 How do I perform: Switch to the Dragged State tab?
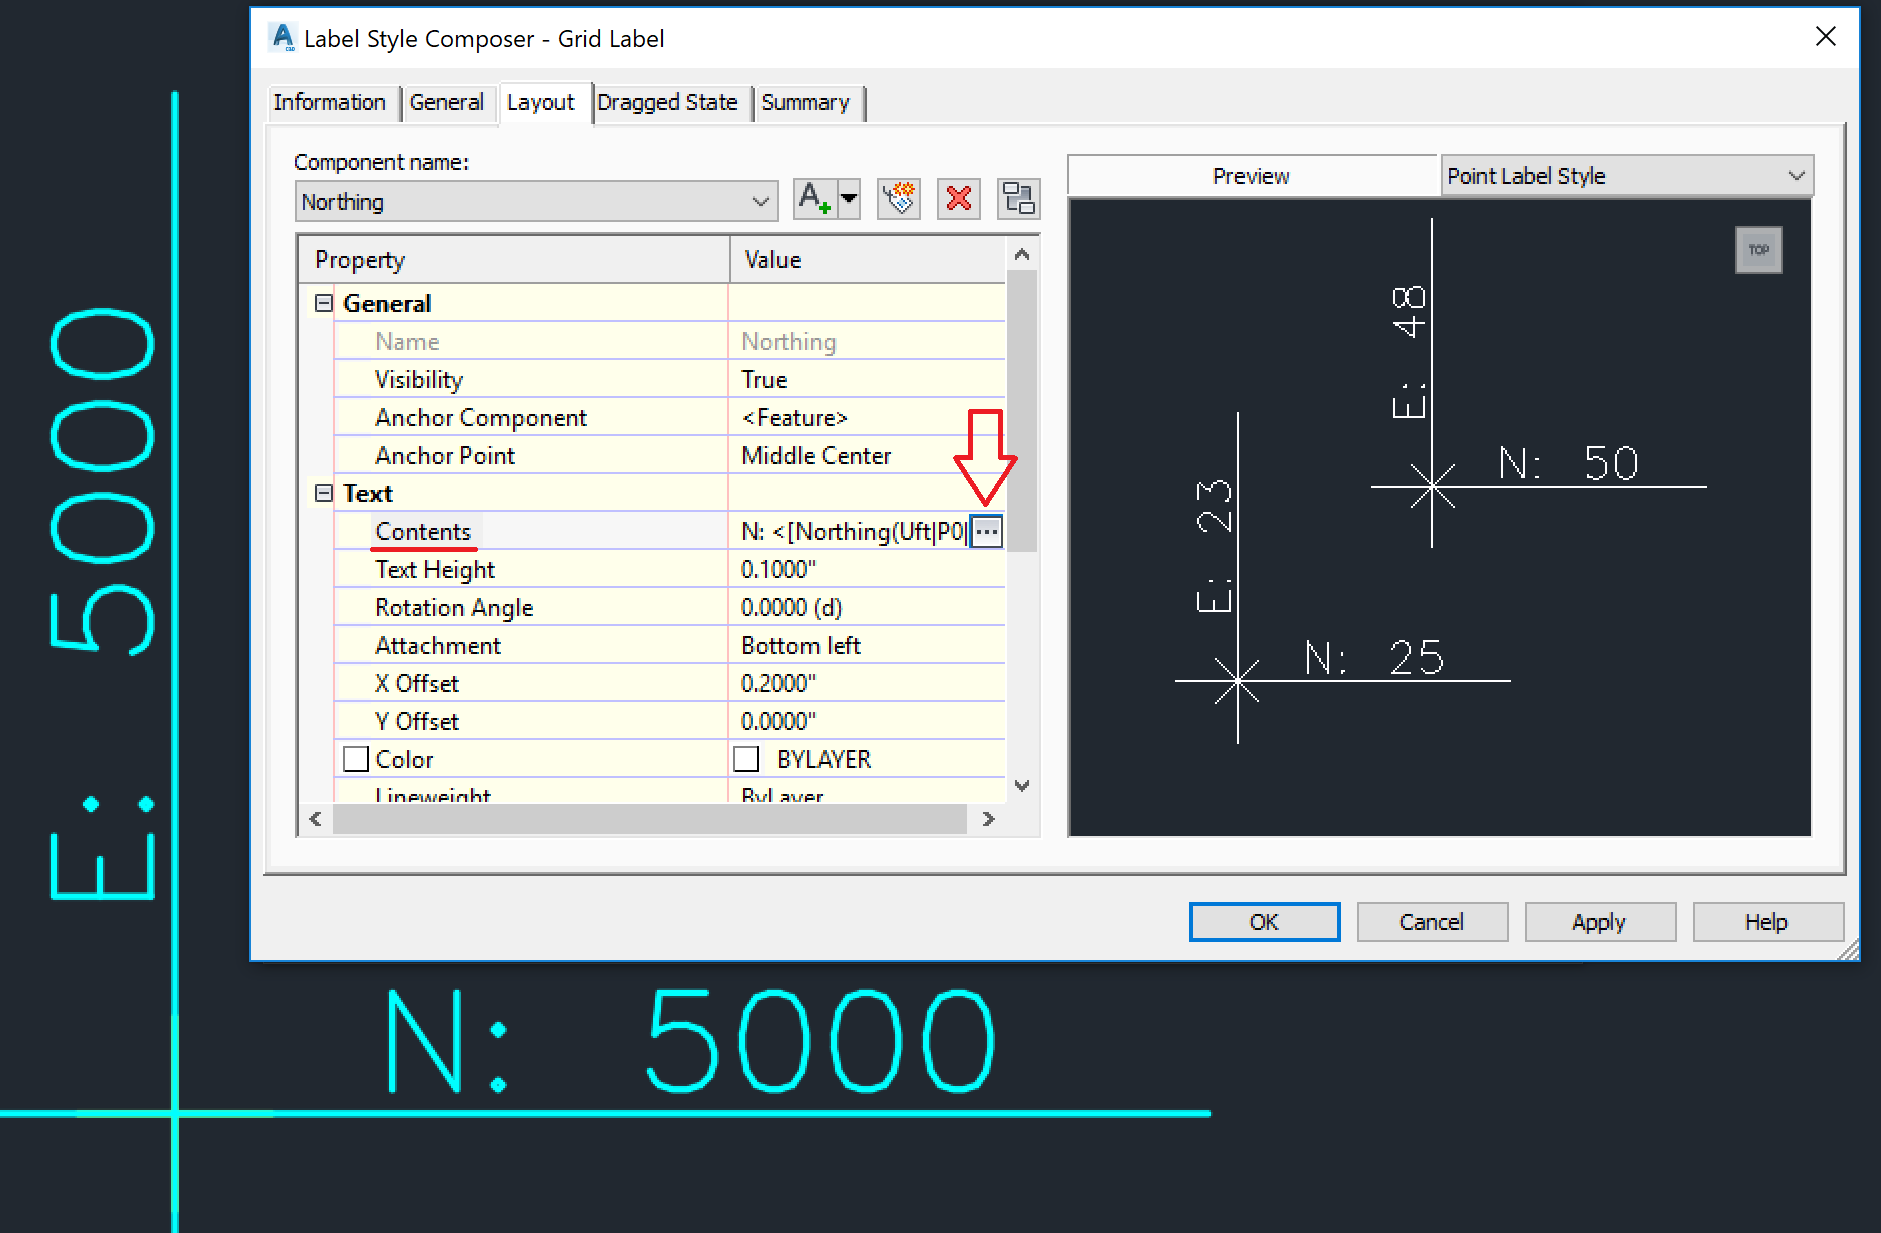668,101
